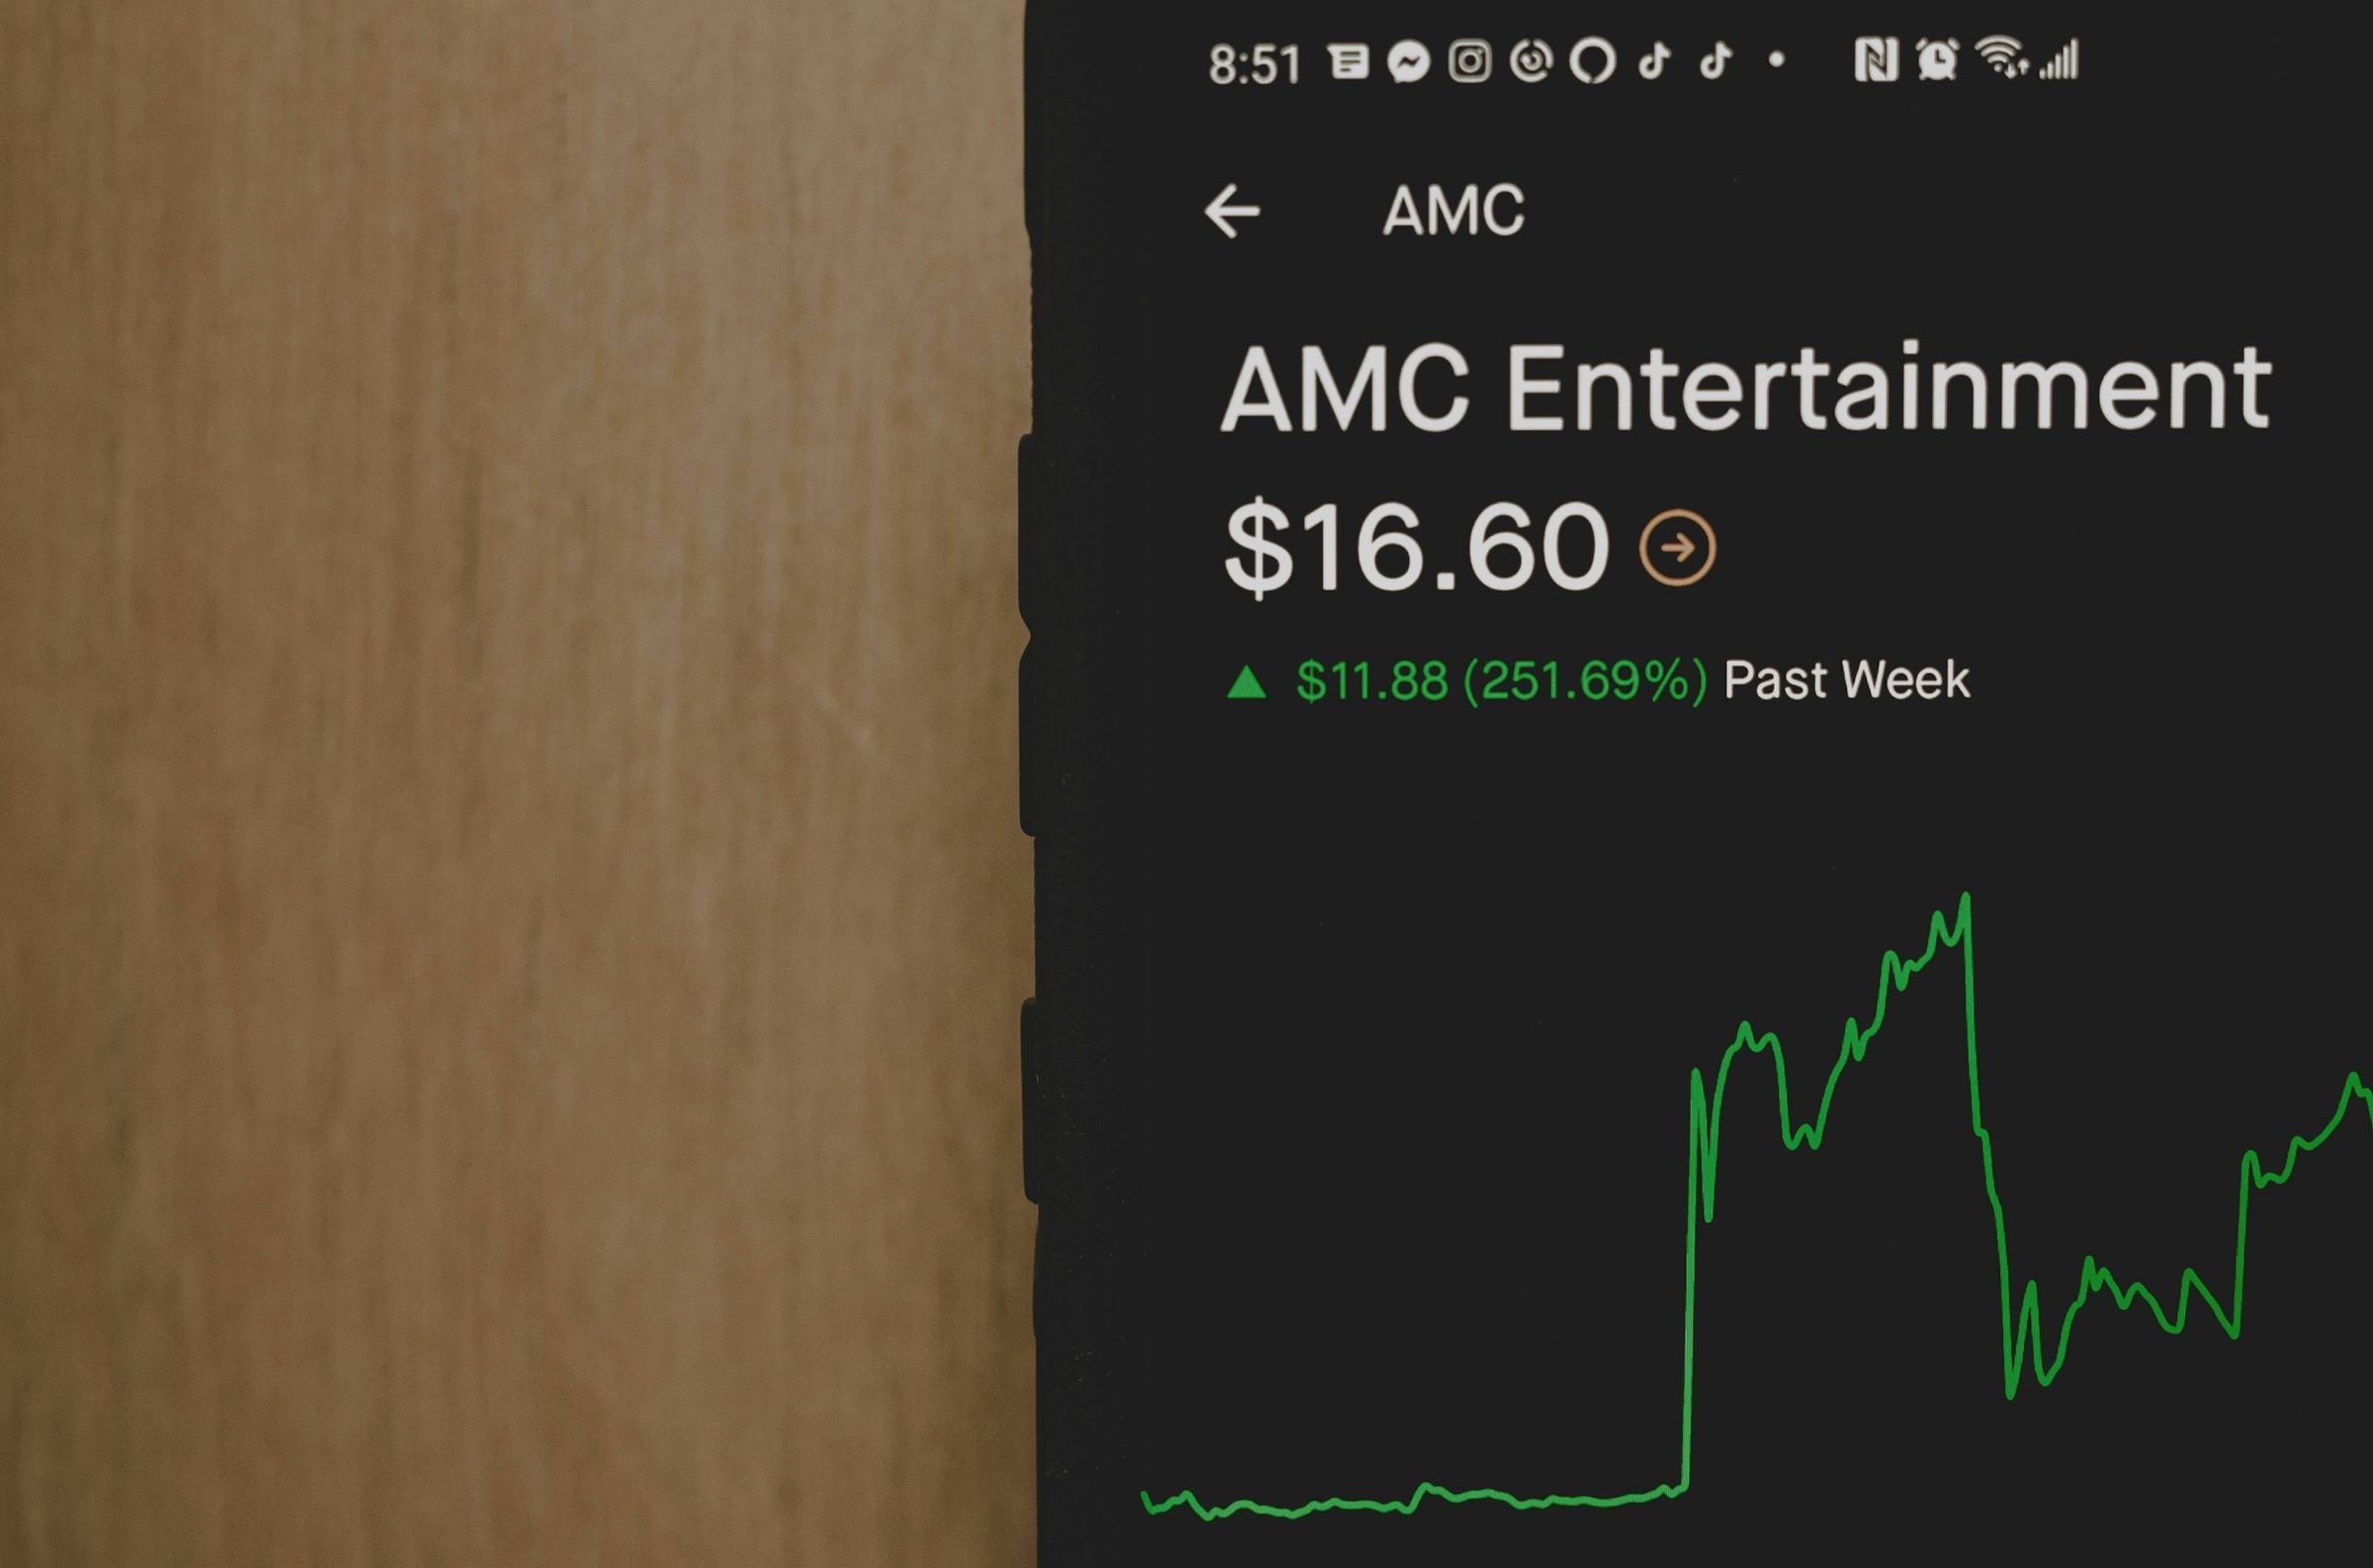The width and height of the screenshot is (2373, 1568).
Task: Tap the Wi-Fi status icon
Action: tap(2002, 57)
